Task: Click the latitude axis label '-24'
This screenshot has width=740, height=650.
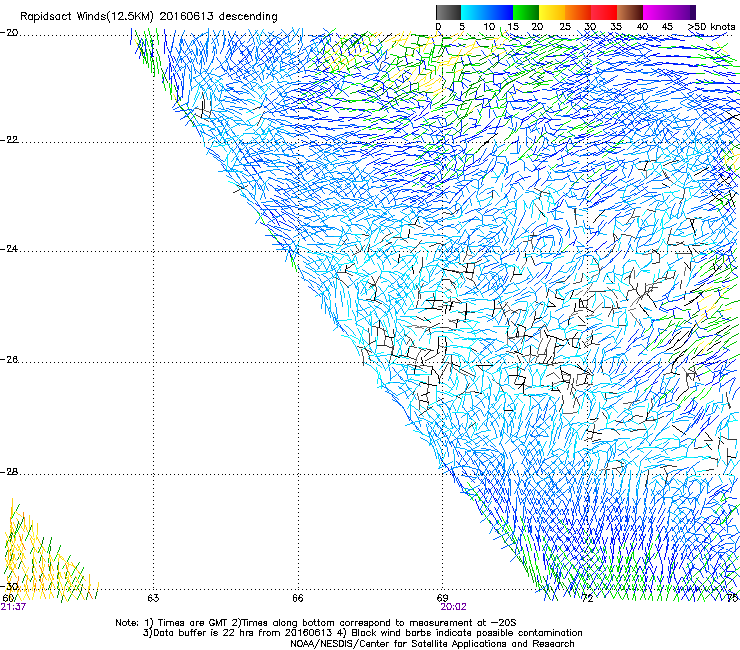Action: (x=9, y=249)
